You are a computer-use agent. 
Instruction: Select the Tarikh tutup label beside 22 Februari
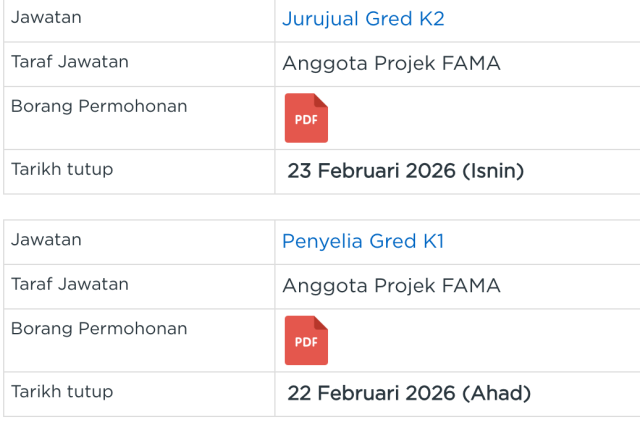[62, 391]
